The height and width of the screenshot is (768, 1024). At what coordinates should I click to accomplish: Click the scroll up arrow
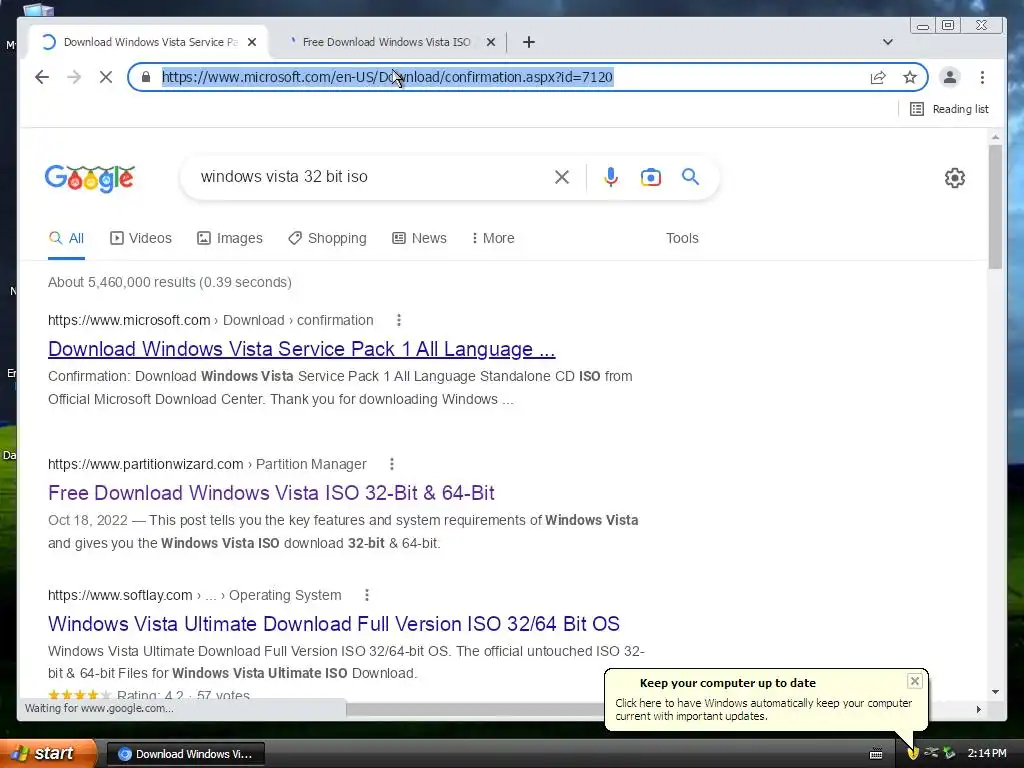[x=995, y=137]
